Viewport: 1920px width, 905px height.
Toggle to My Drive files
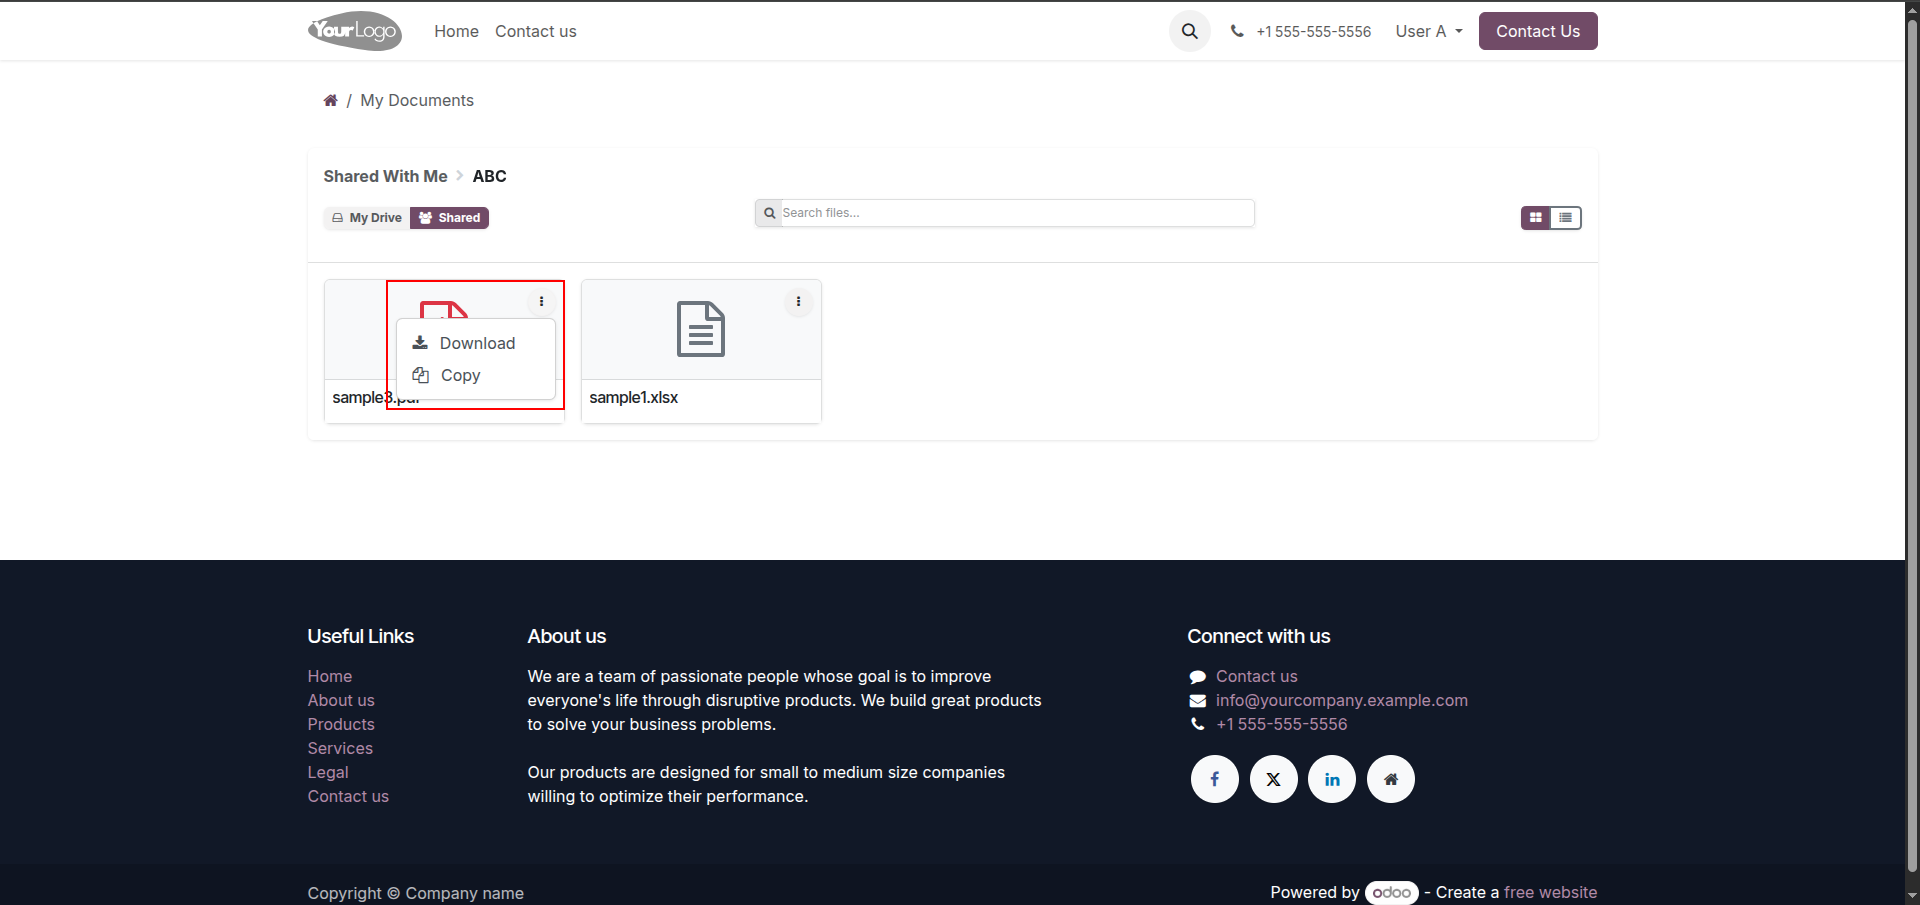367,218
